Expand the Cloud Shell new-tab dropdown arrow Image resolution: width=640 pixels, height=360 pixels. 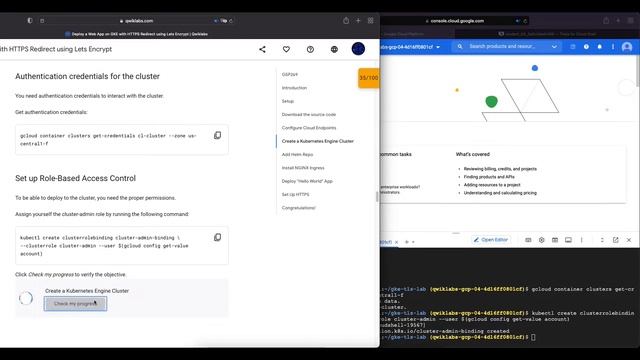click(x=413, y=242)
